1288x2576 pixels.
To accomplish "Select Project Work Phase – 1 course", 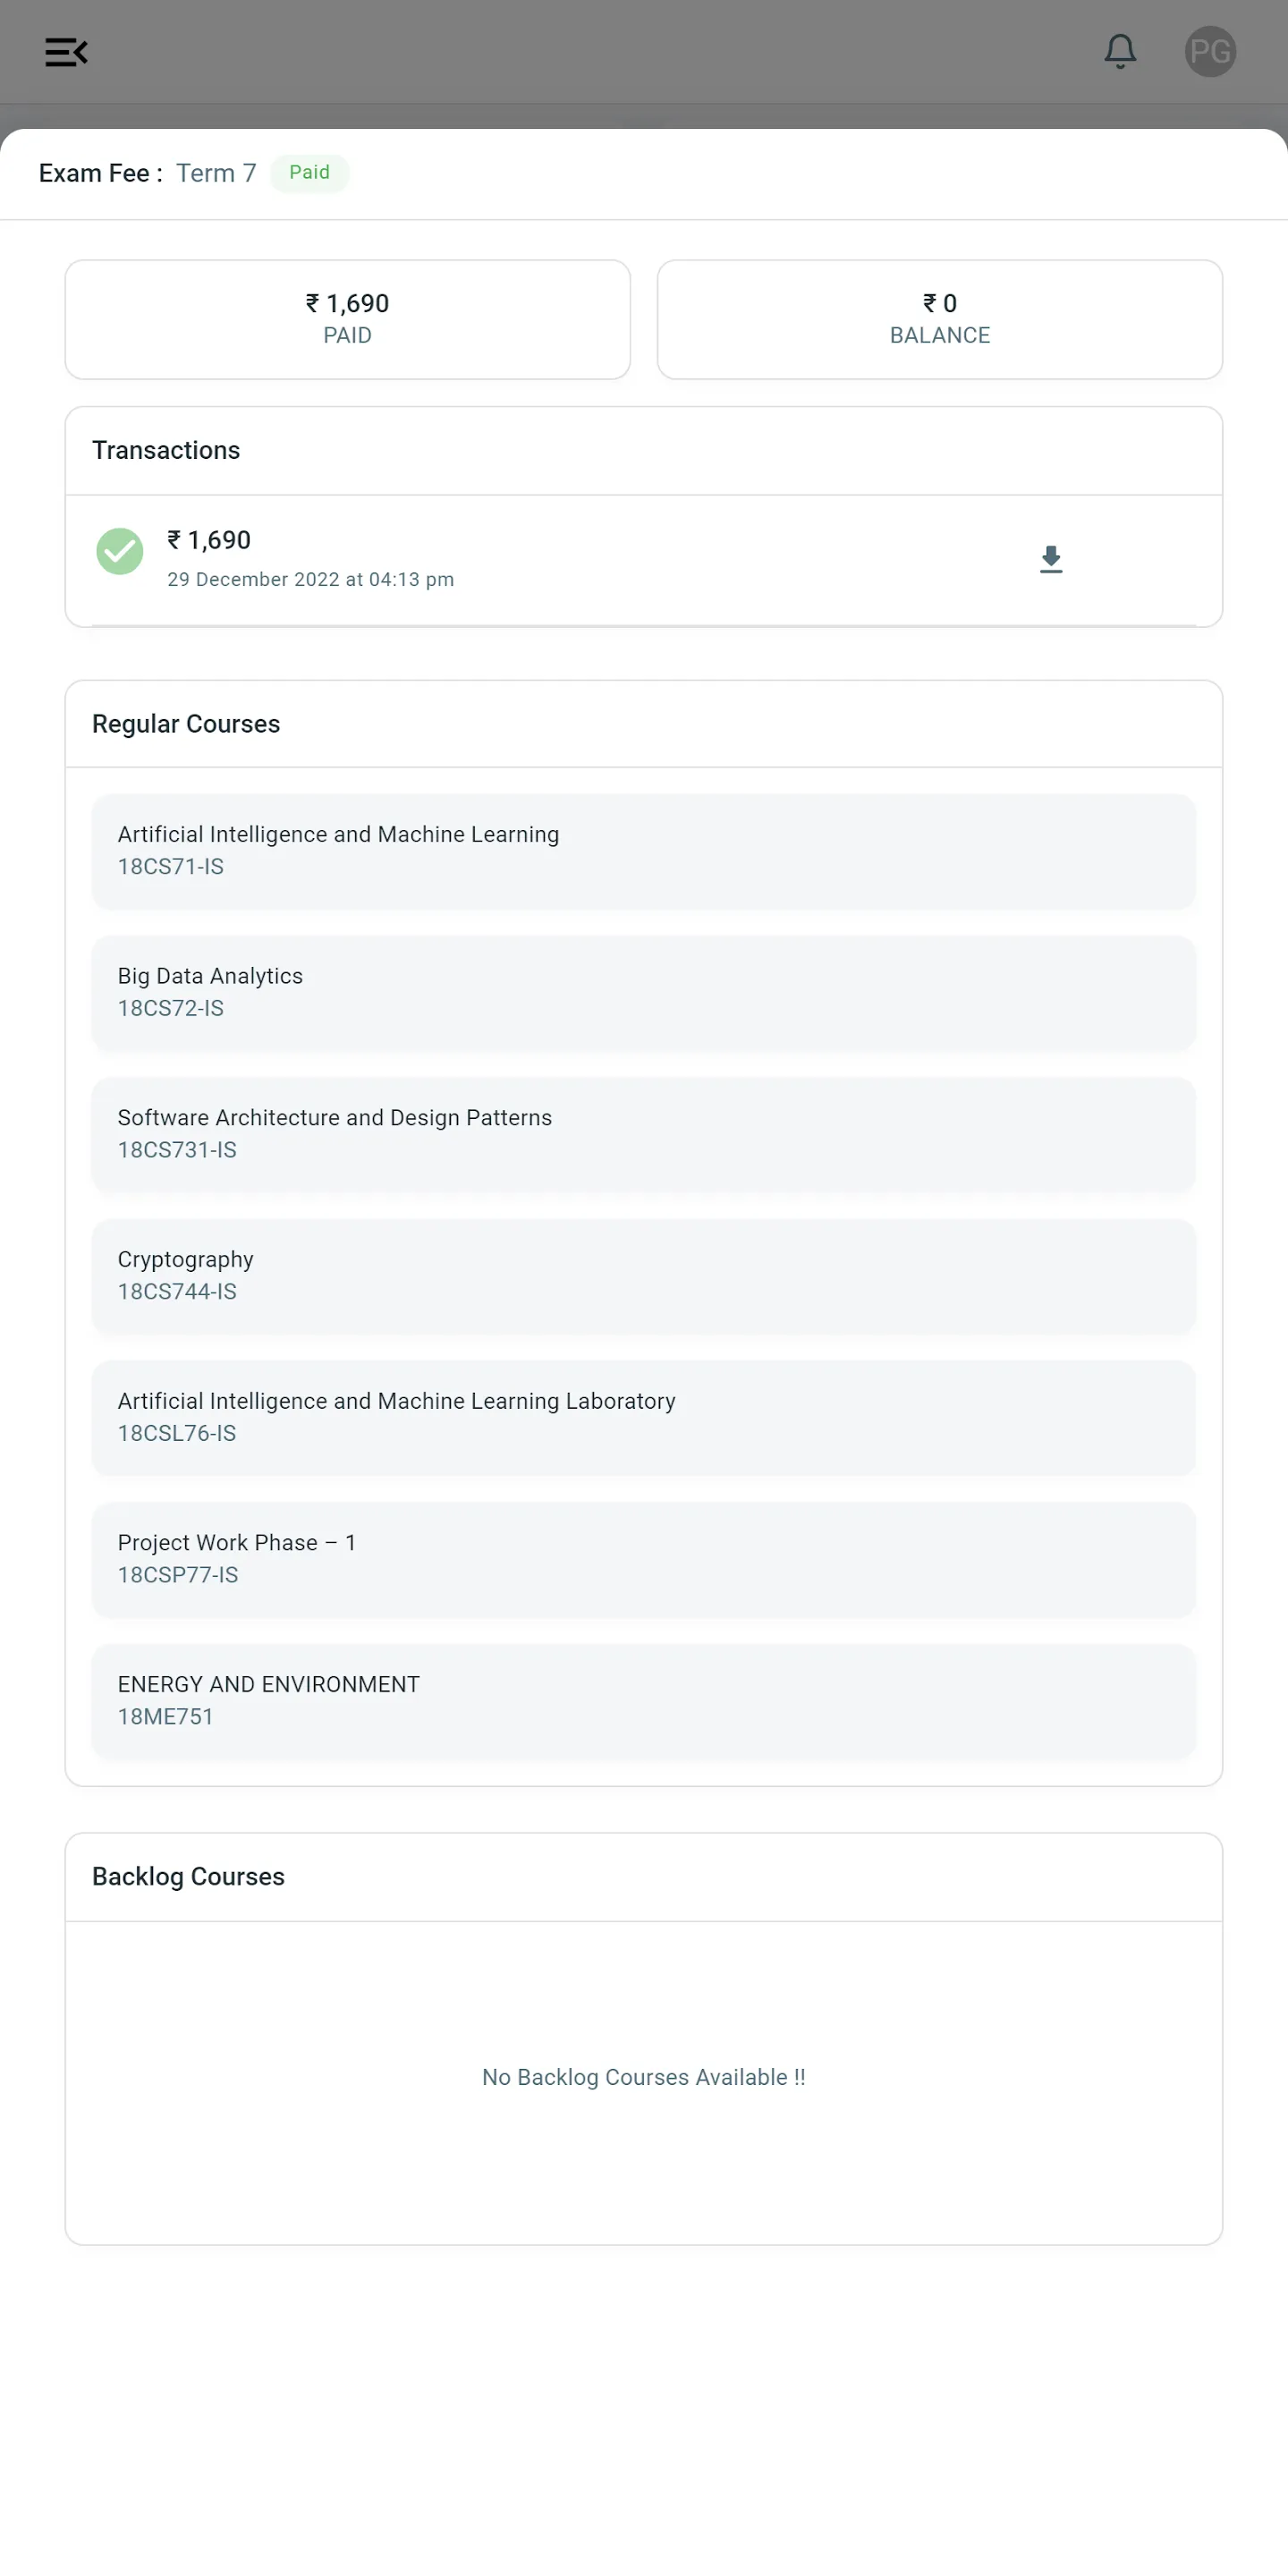I will [x=644, y=1560].
